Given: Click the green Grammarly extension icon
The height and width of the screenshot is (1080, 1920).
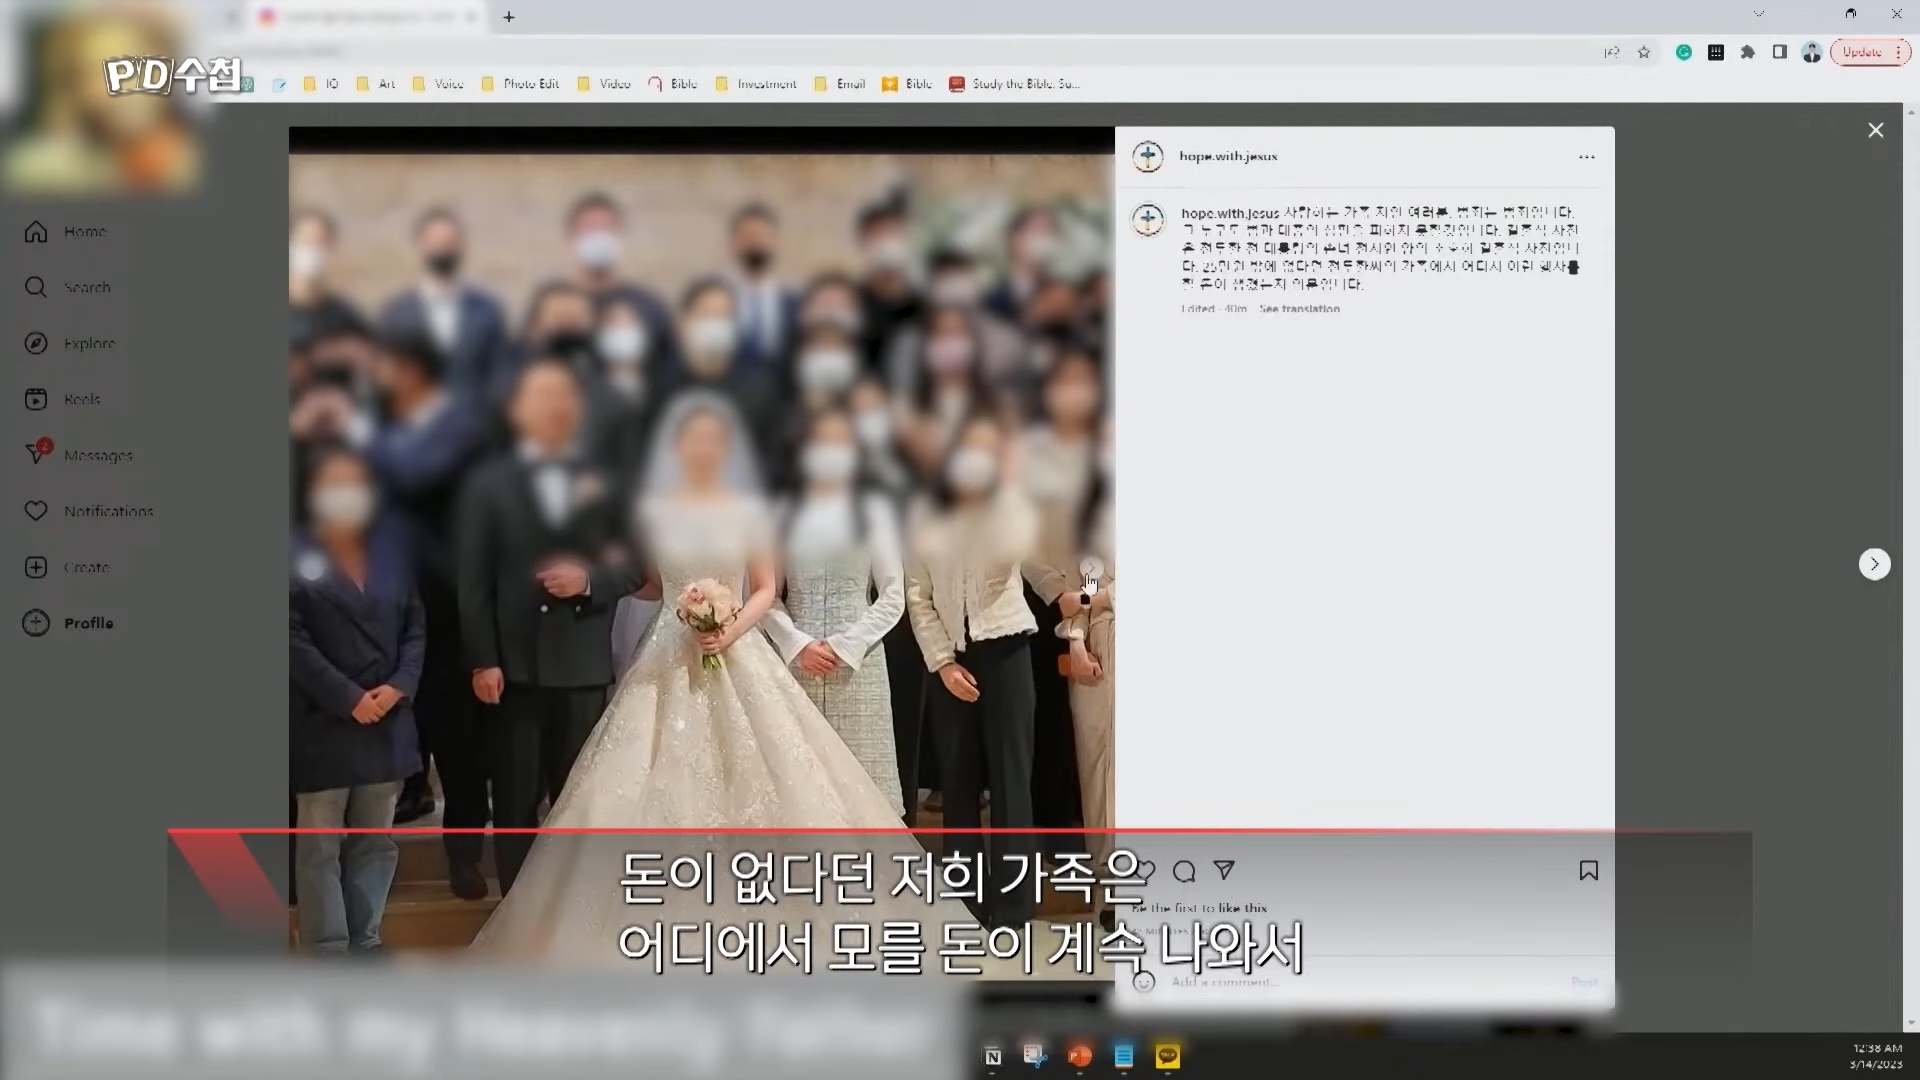Looking at the screenshot, I should click(1684, 53).
